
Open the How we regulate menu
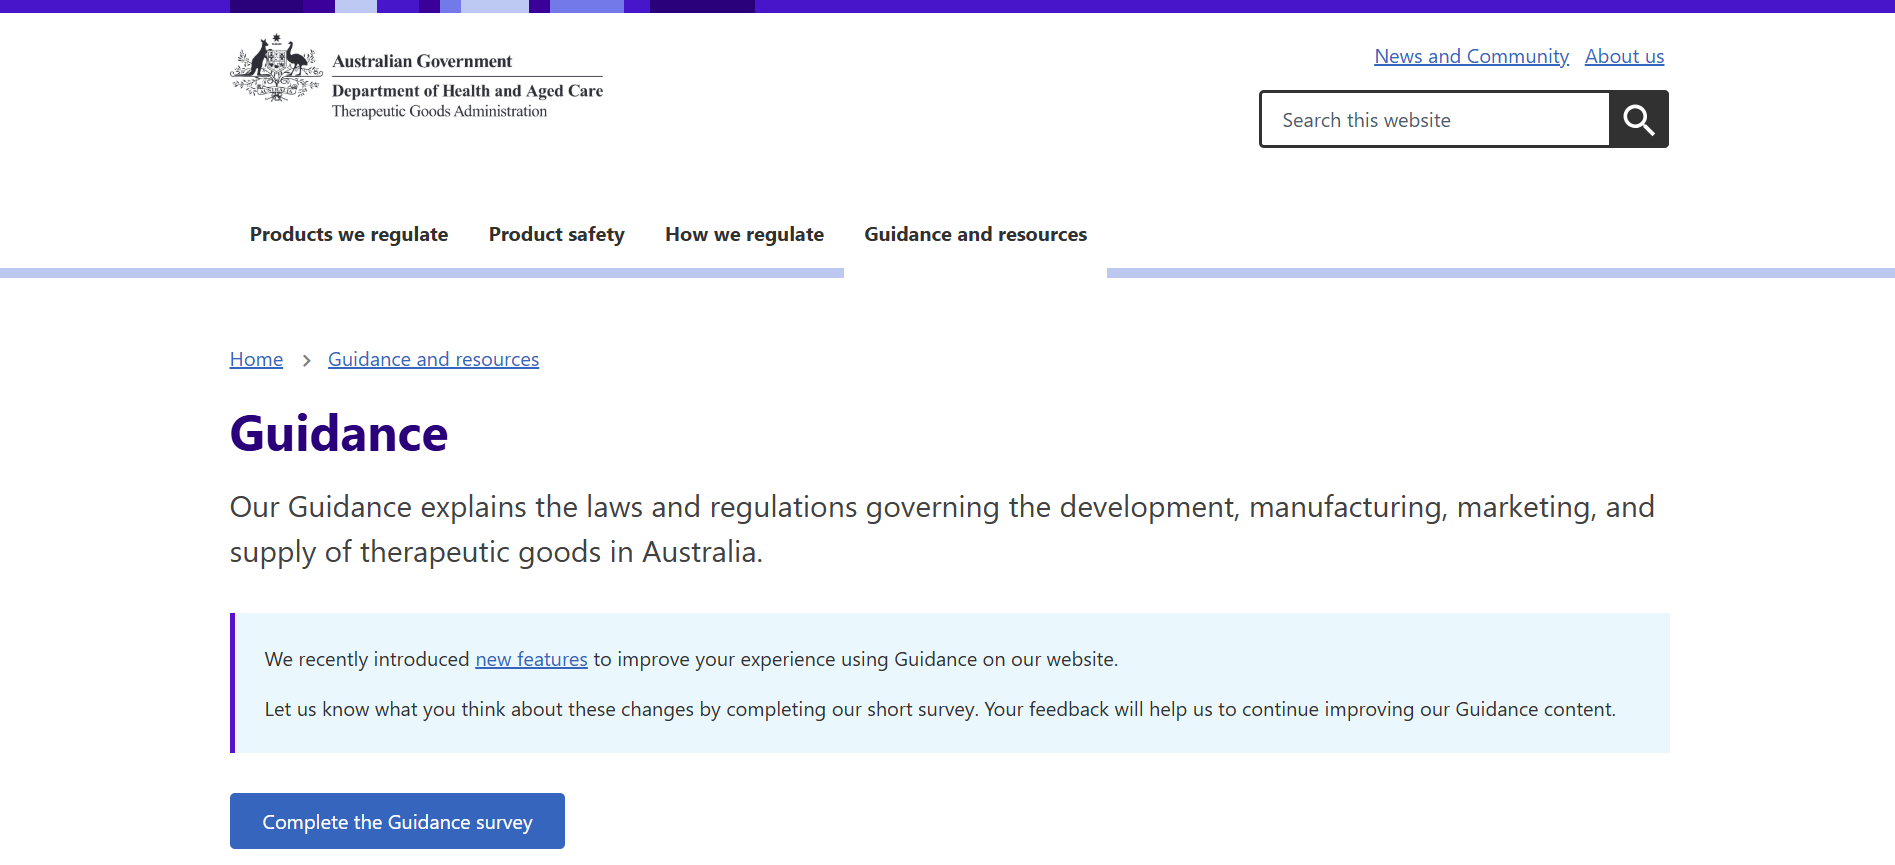tap(744, 235)
